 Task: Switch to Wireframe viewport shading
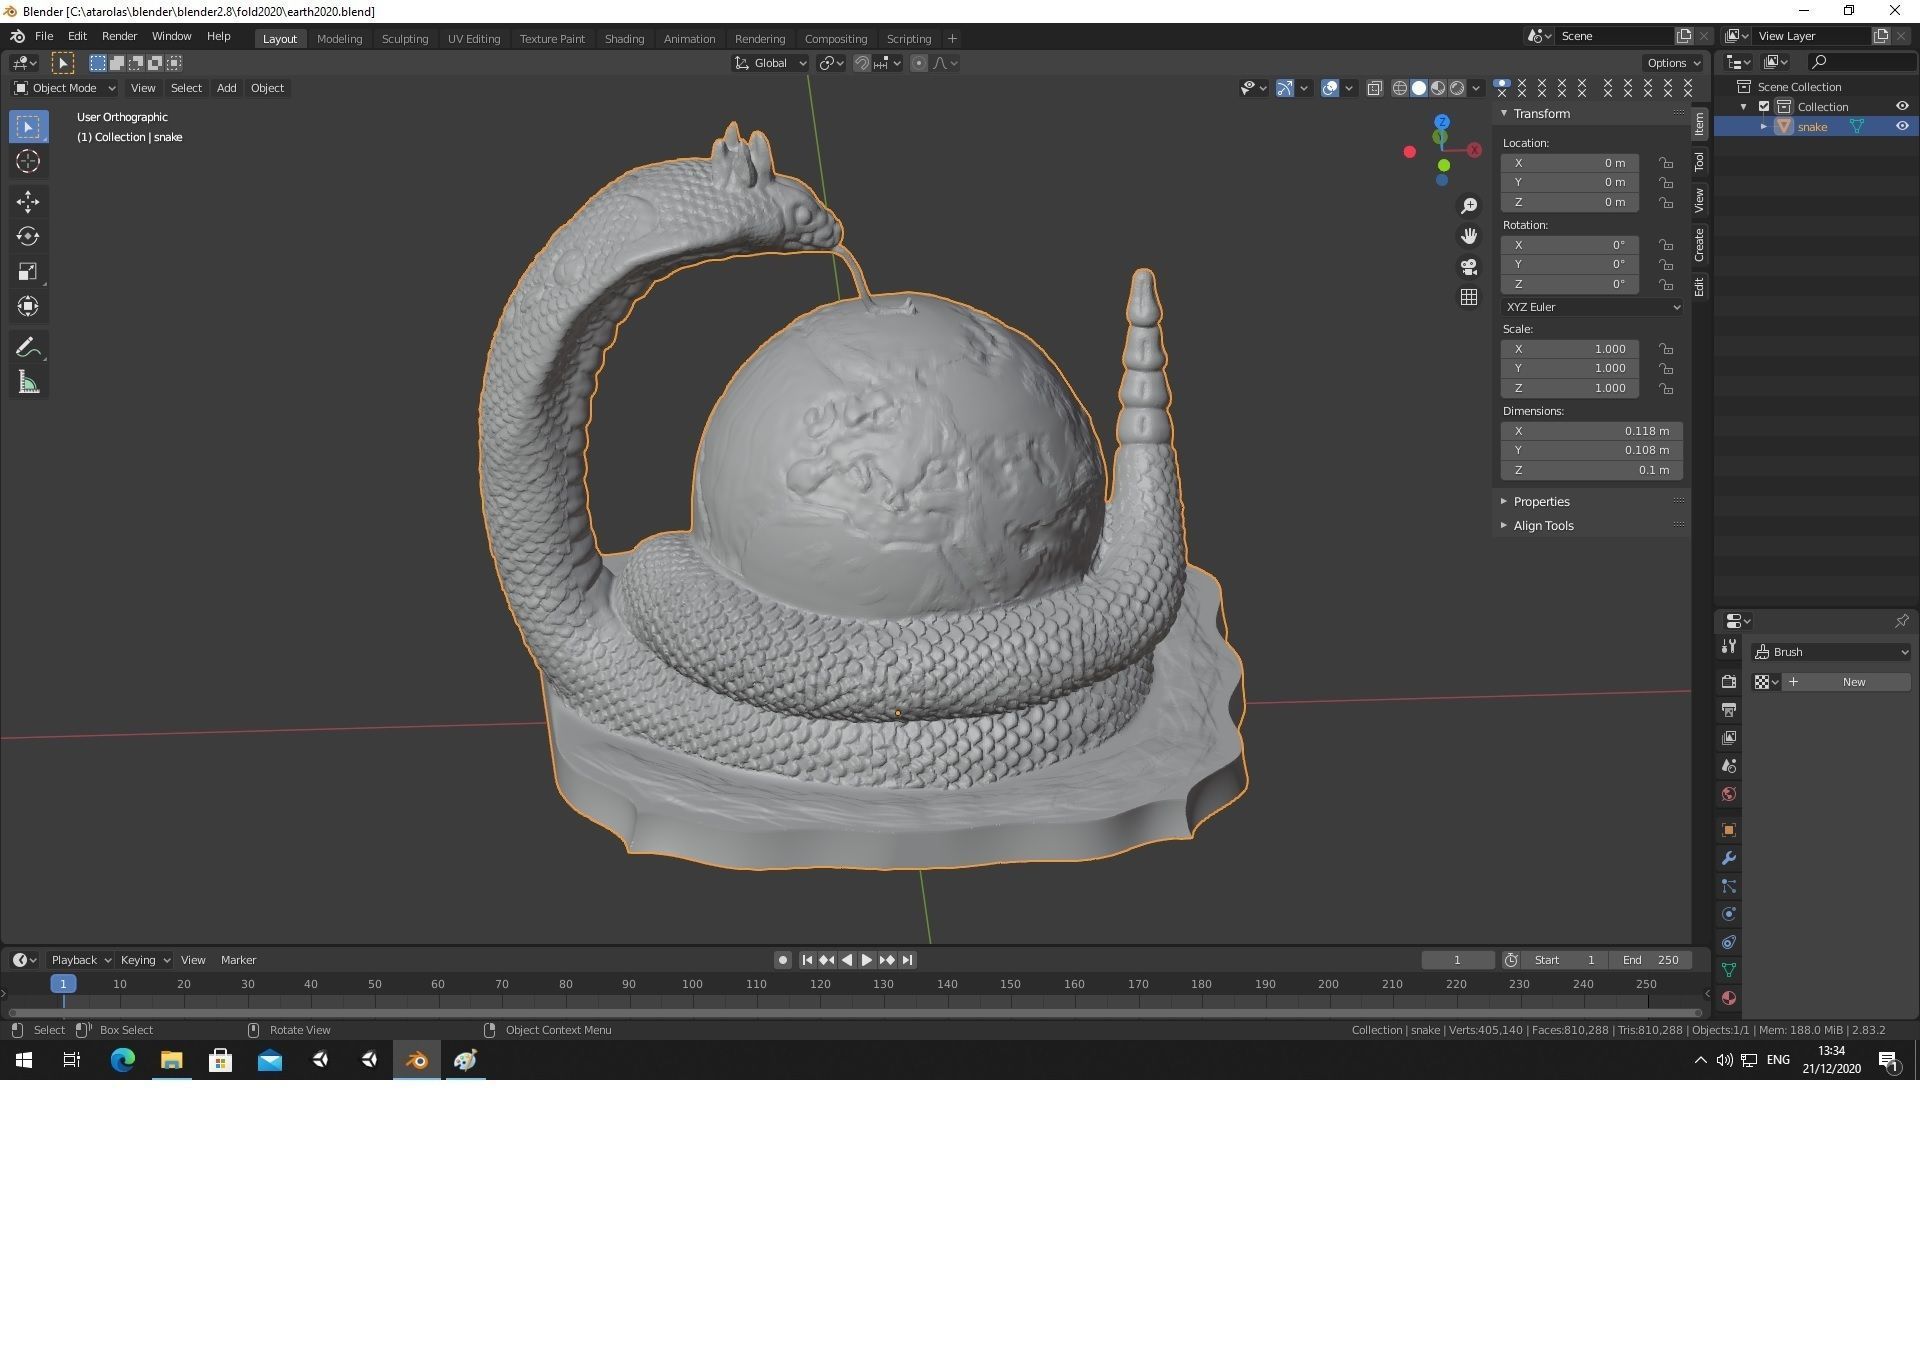(x=1400, y=89)
